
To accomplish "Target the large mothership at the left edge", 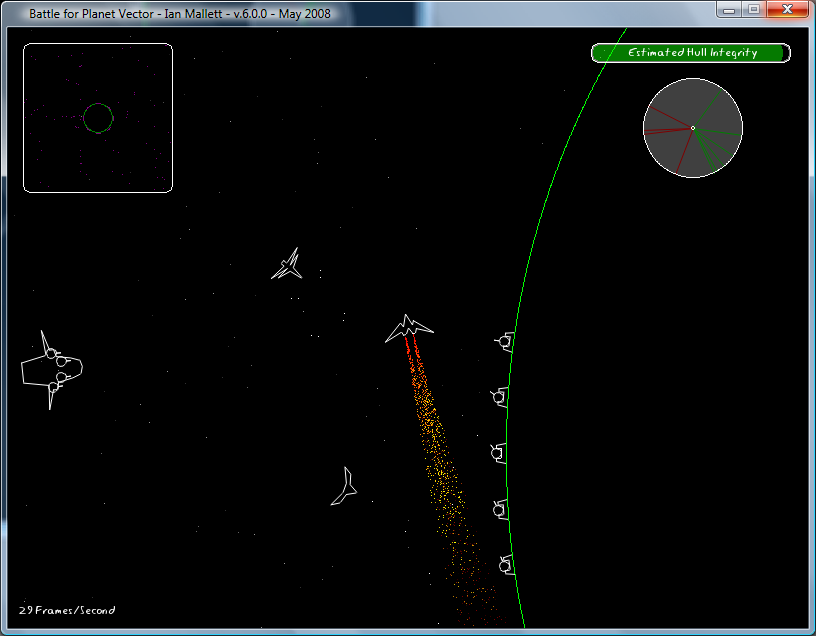I will pyautogui.click(x=50, y=369).
